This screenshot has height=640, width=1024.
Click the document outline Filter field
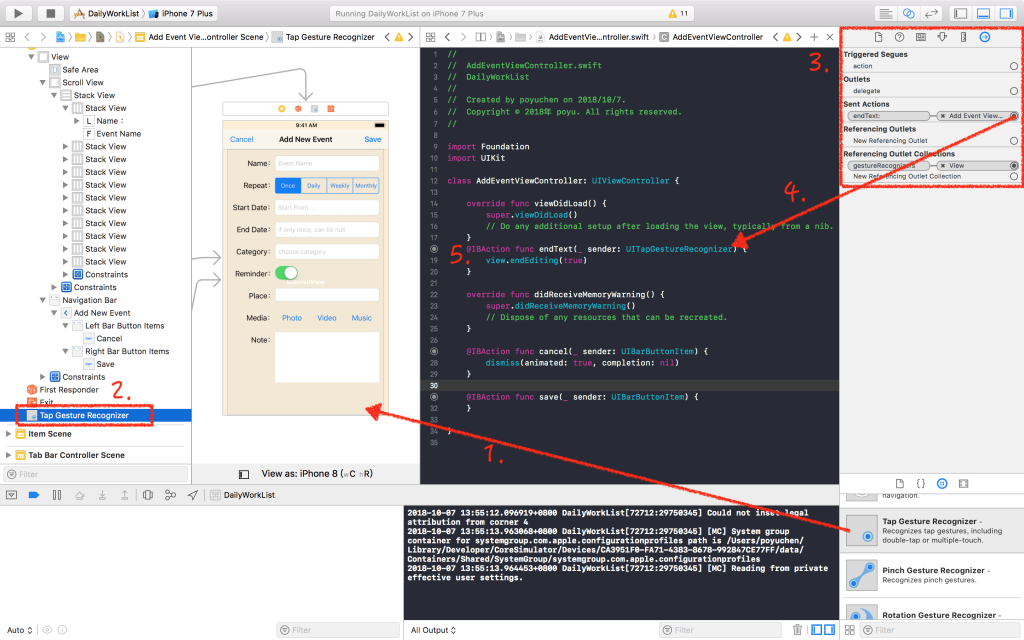(96, 473)
